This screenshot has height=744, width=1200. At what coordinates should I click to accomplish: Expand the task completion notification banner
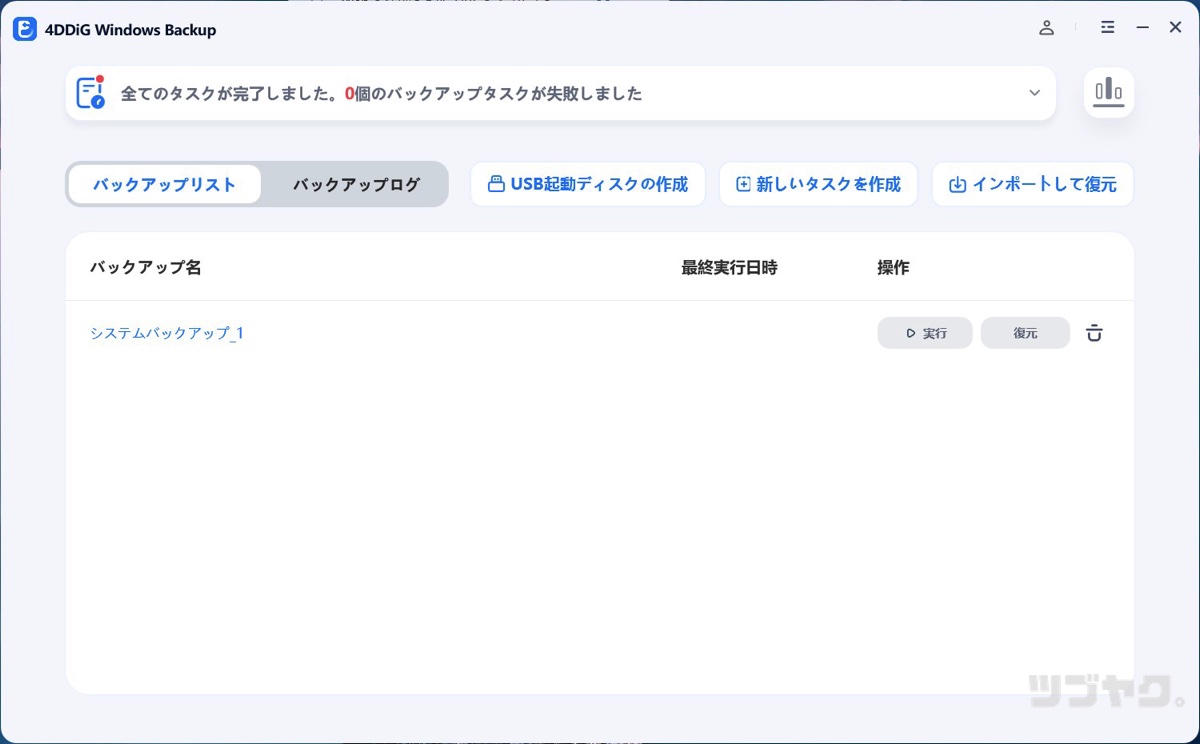(1034, 92)
